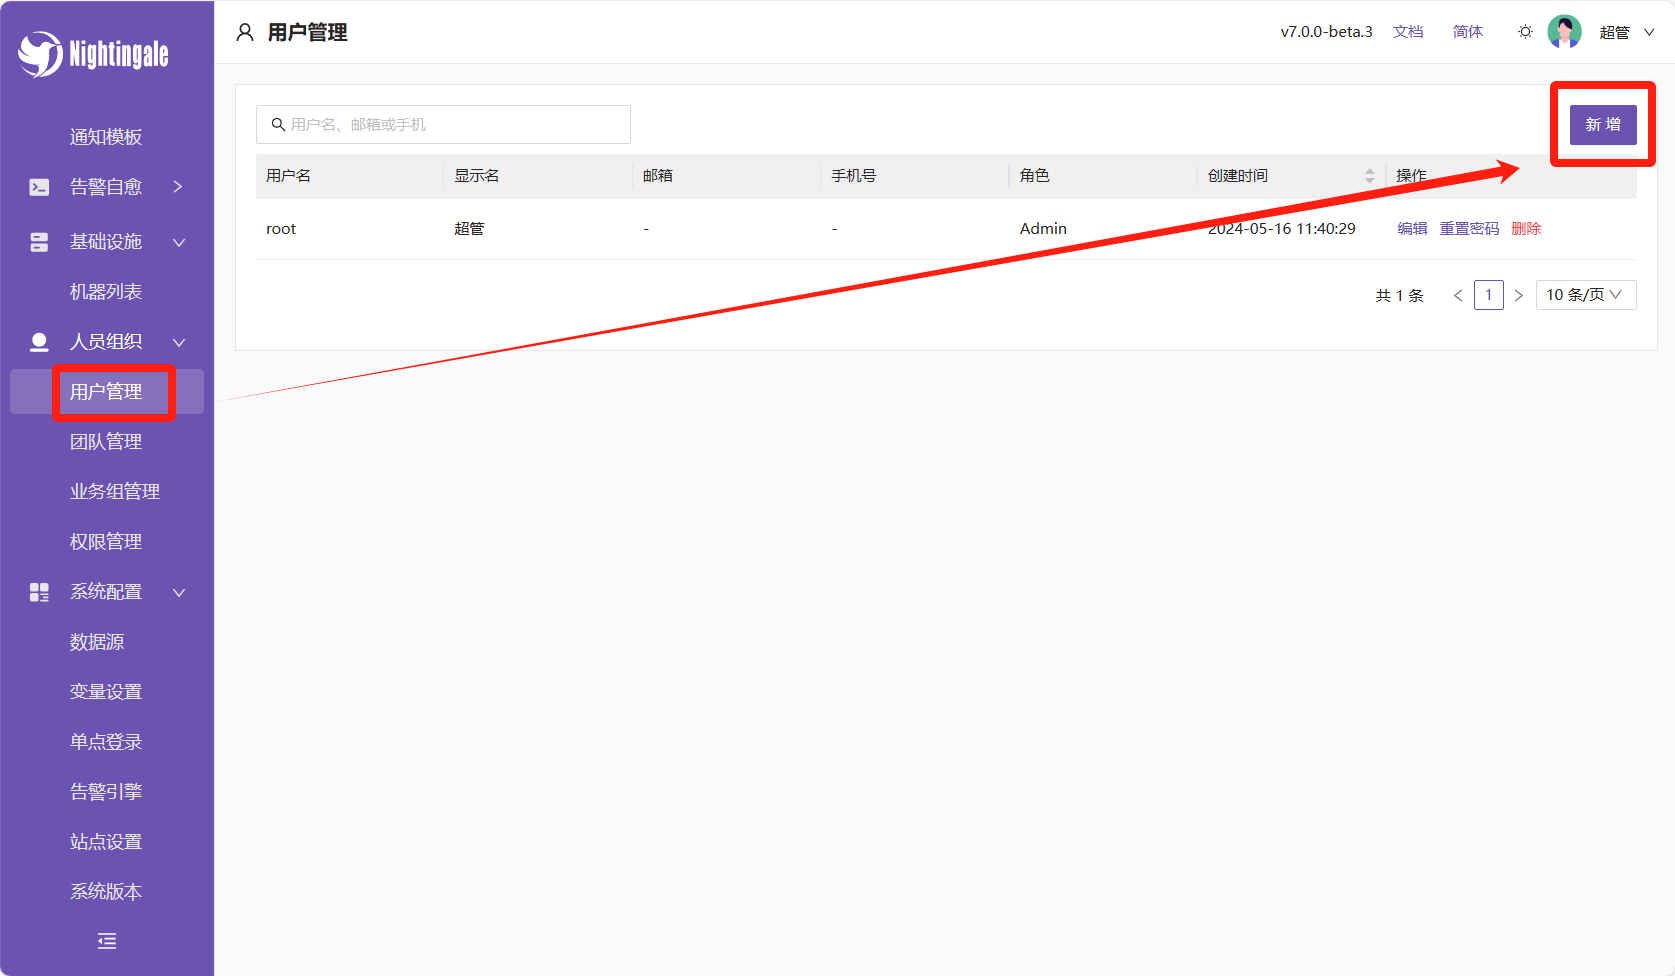Click the Nightingale logo

tap(93, 54)
